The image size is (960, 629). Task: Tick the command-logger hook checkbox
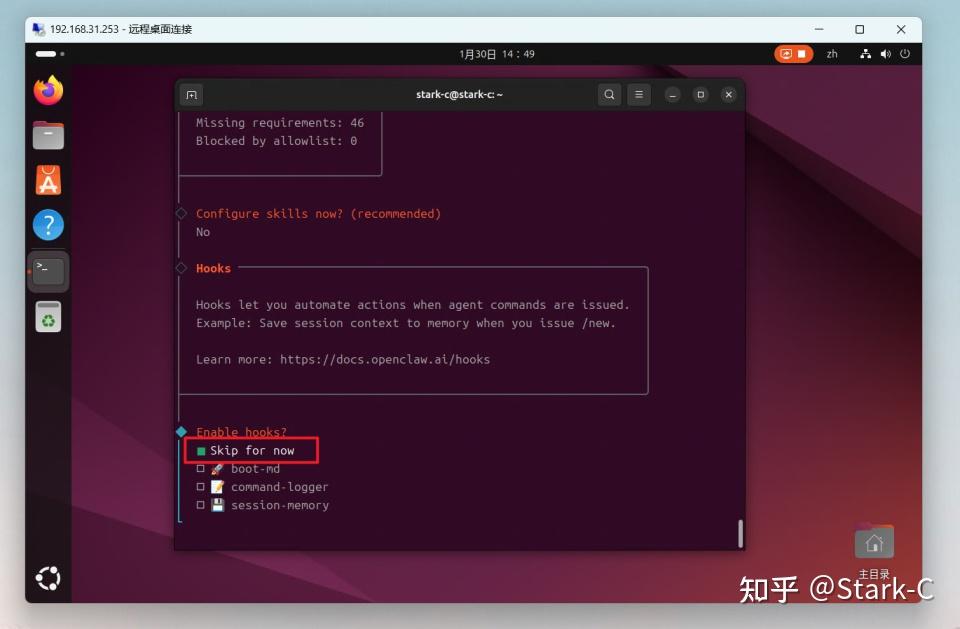(x=200, y=486)
